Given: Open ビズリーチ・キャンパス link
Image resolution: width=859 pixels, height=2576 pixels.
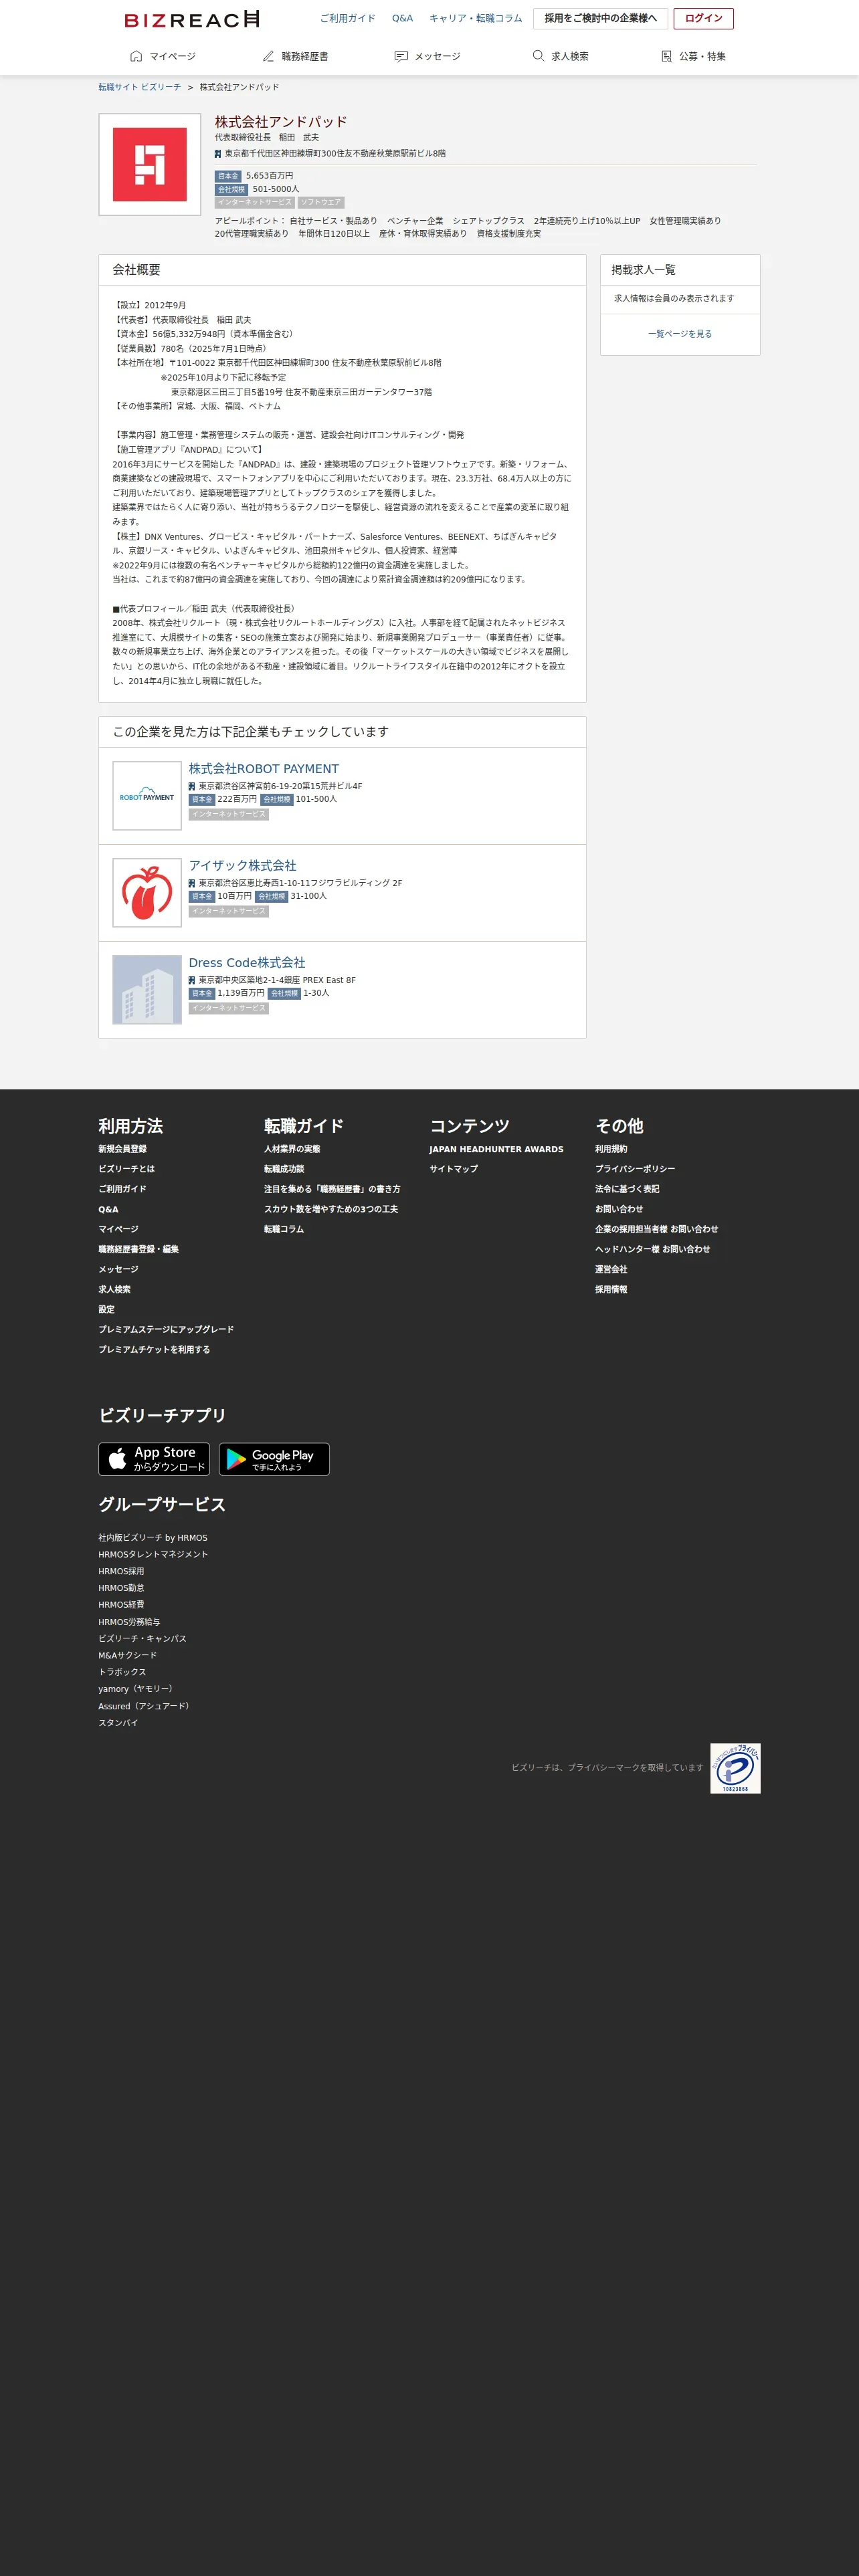Looking at the screenshot, I should 142,1638.
